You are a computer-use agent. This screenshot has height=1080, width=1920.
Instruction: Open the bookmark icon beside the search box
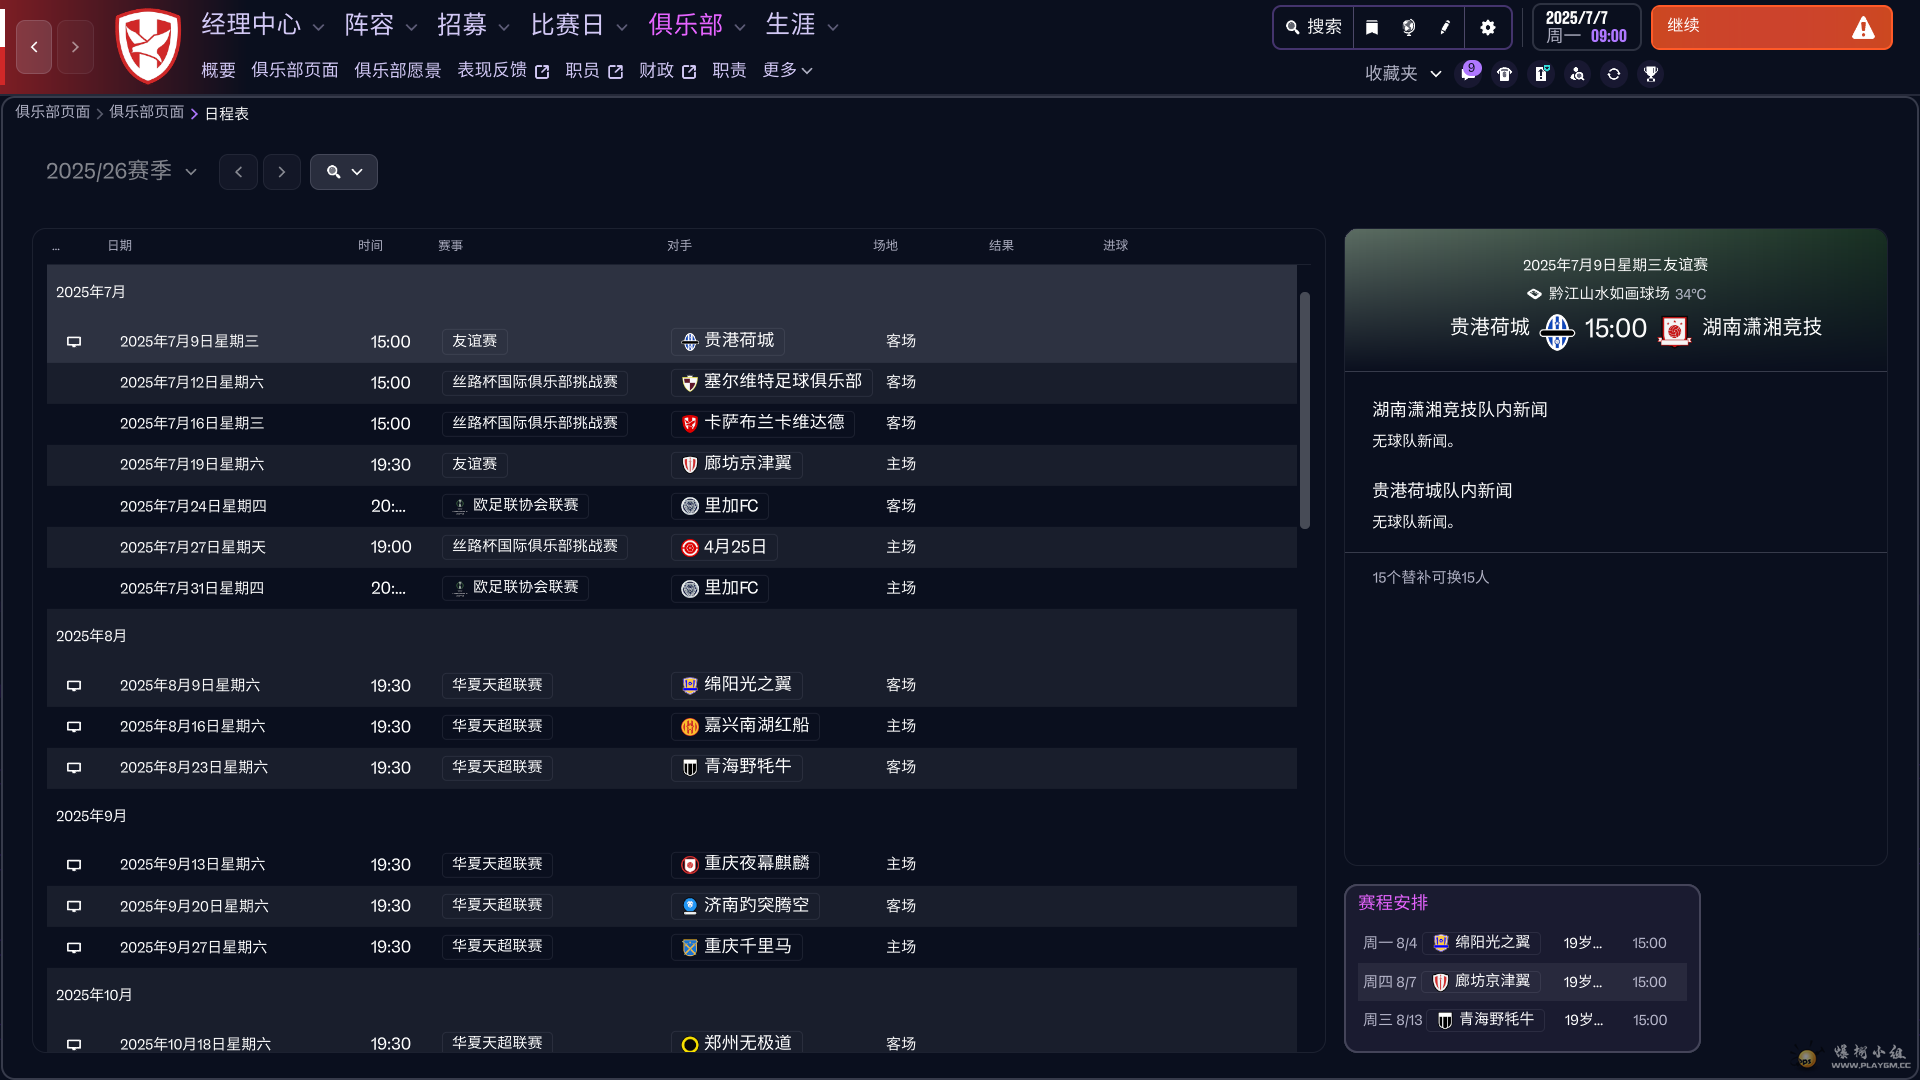pos(1372,27)
